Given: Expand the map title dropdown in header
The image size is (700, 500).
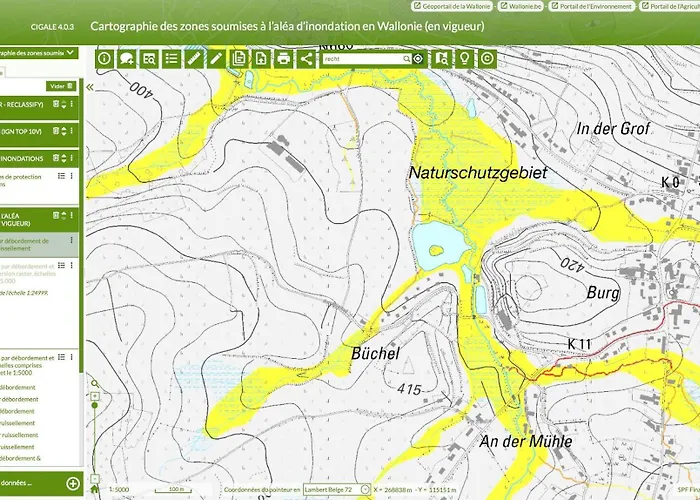Looking at the screenshot, I should (70, 52).
